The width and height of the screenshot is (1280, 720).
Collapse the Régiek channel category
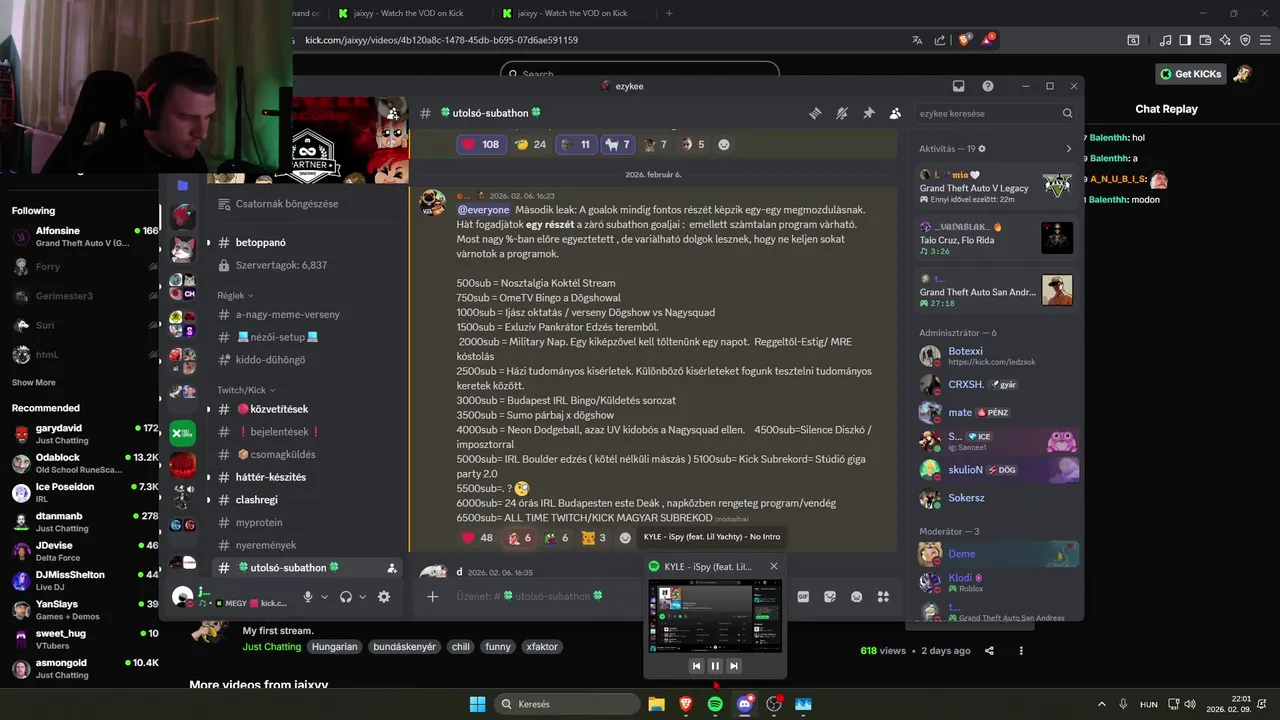click(236, 296)
